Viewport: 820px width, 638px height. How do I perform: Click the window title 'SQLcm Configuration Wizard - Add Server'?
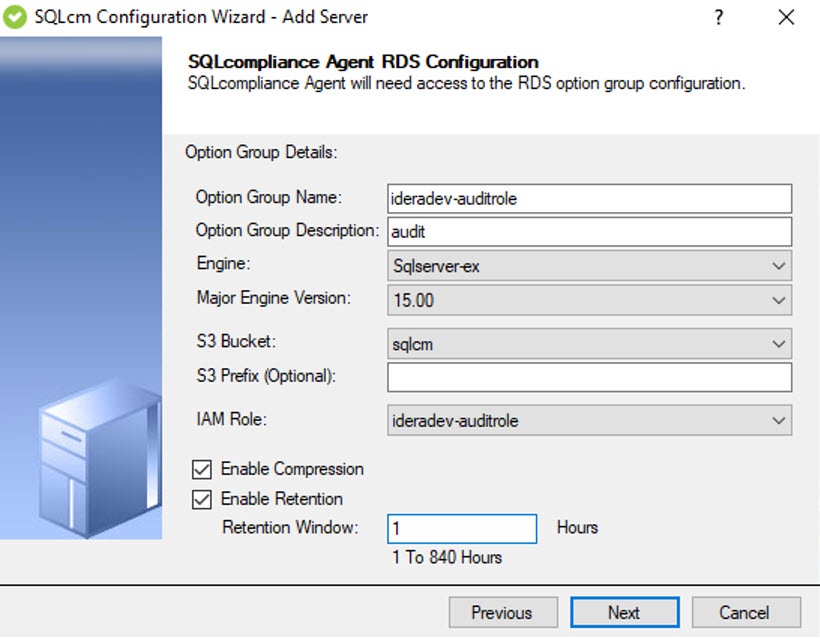pos(201,17)
